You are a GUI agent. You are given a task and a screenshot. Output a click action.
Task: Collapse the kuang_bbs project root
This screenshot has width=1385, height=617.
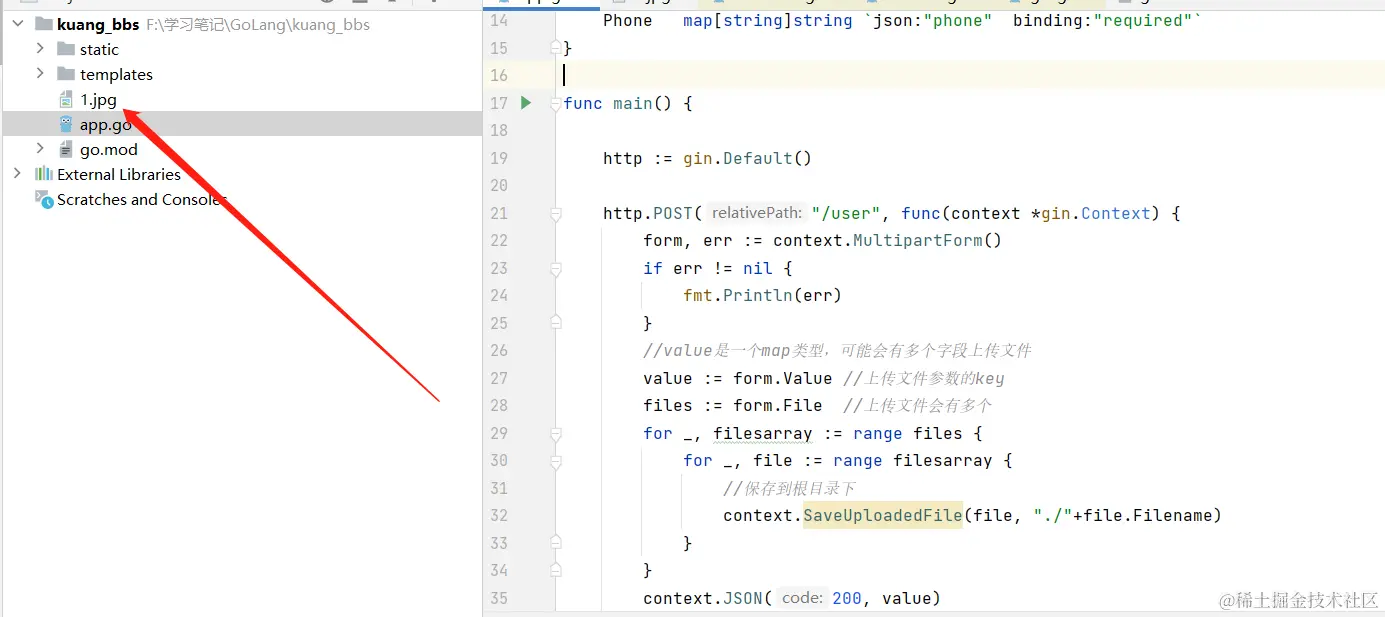(x=18, y=24)
